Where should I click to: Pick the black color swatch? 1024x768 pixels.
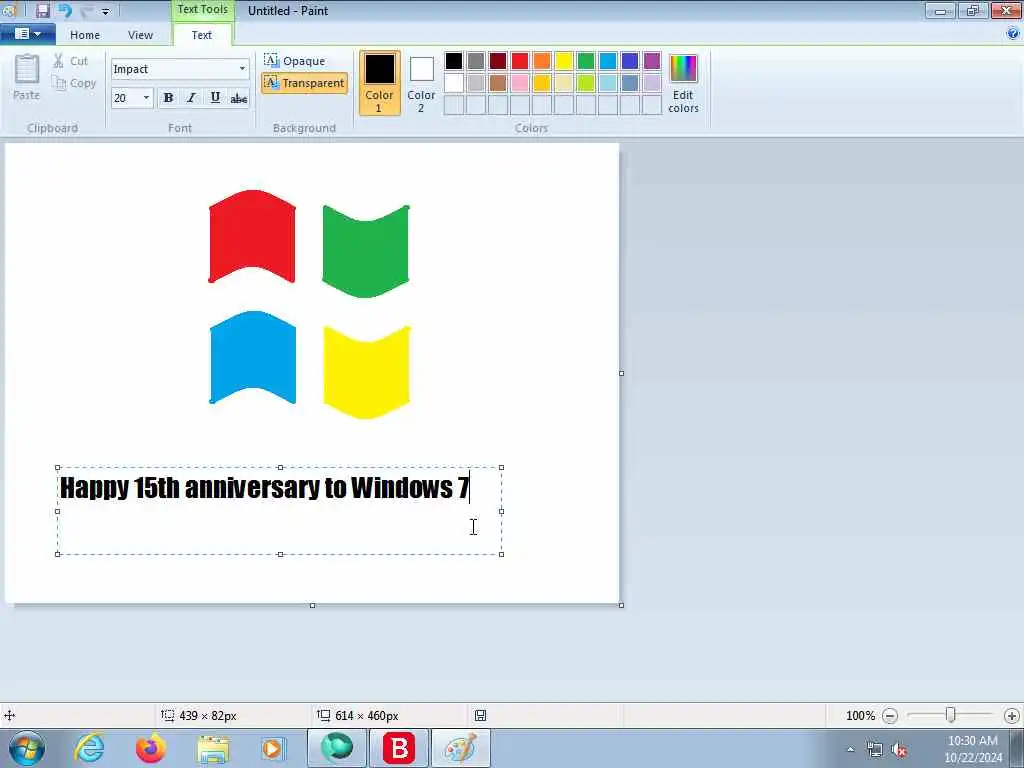pos(454,61)
